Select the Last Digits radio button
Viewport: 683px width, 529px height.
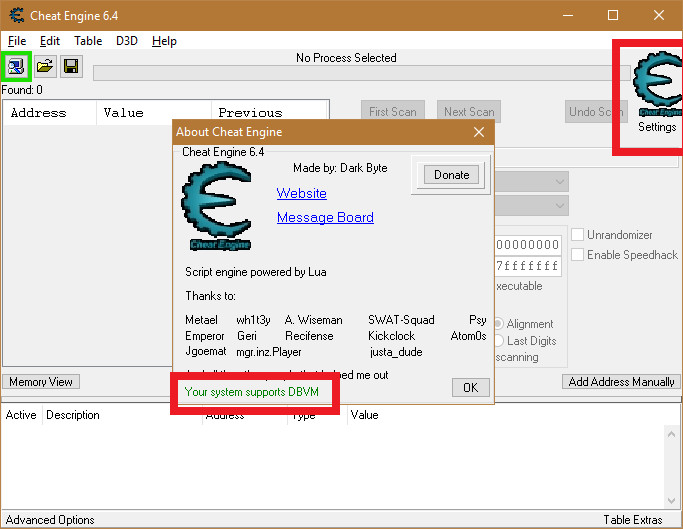coord(499,340)
